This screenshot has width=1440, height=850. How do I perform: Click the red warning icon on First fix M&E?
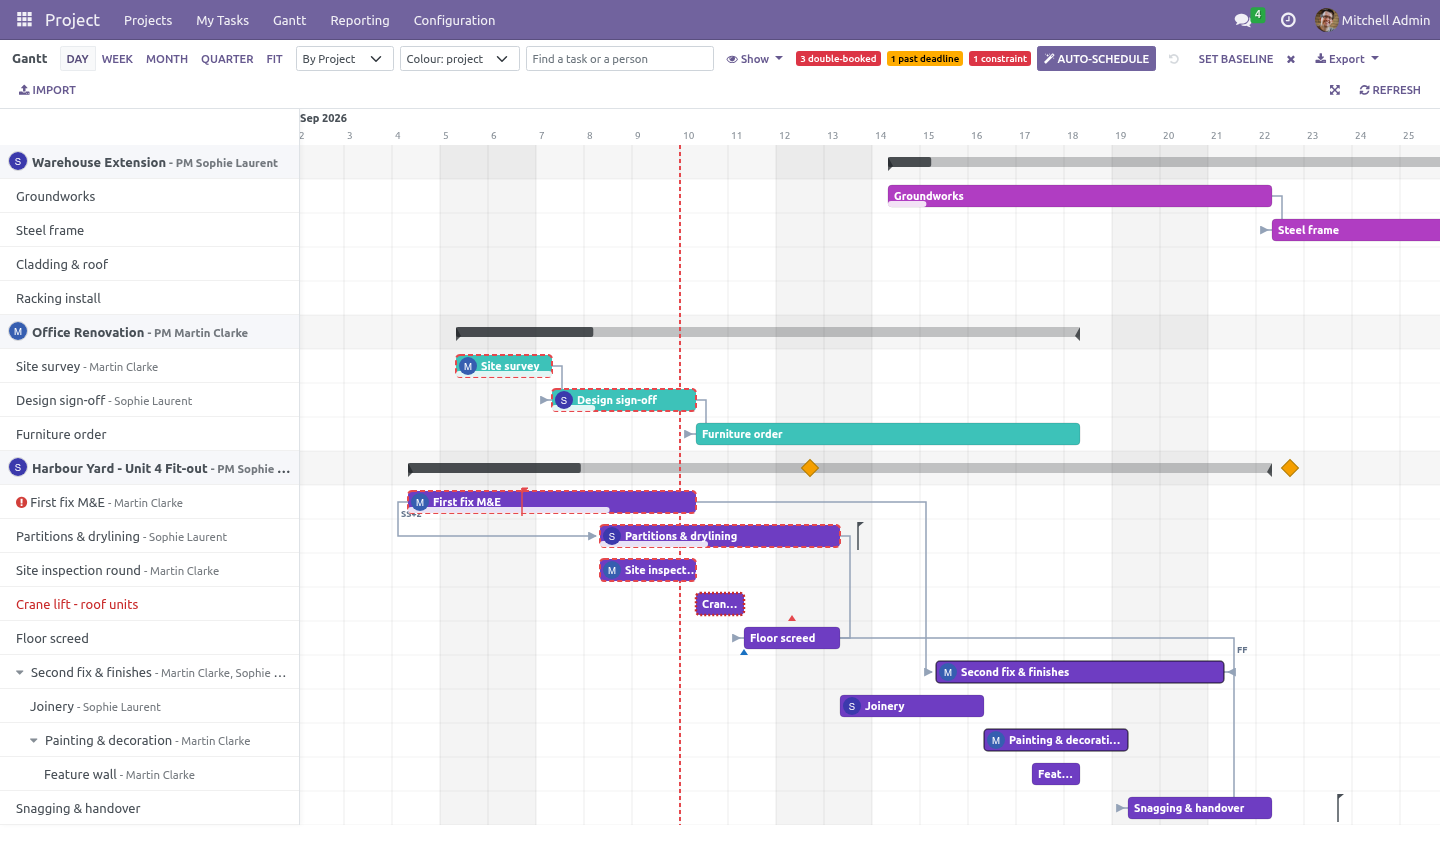[x=21, y=502]
